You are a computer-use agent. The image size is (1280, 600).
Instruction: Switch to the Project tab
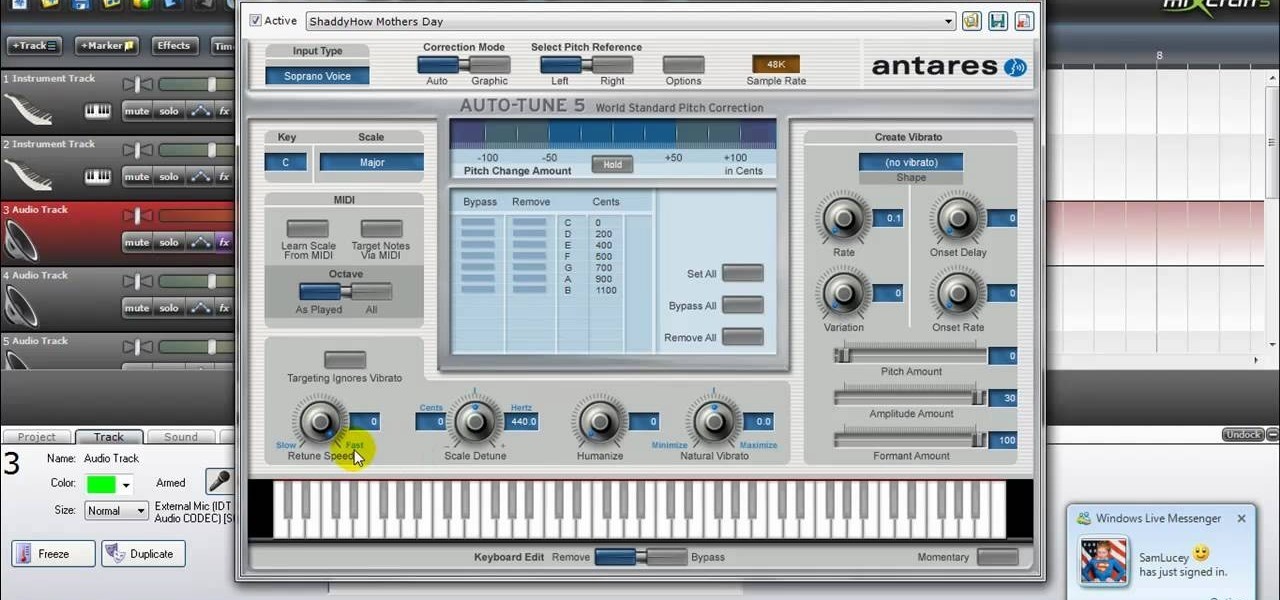click(37, 437)
